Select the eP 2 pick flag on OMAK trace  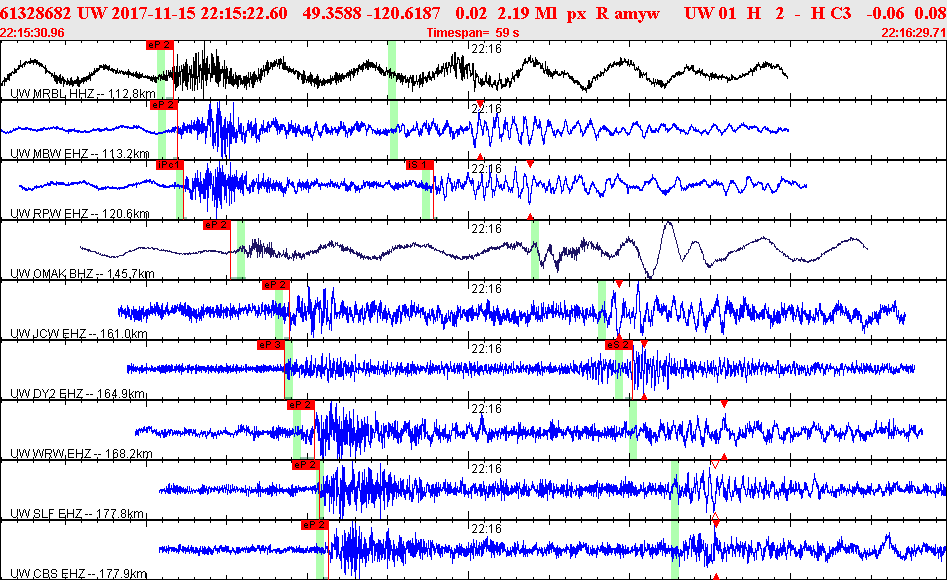[217, 225]
